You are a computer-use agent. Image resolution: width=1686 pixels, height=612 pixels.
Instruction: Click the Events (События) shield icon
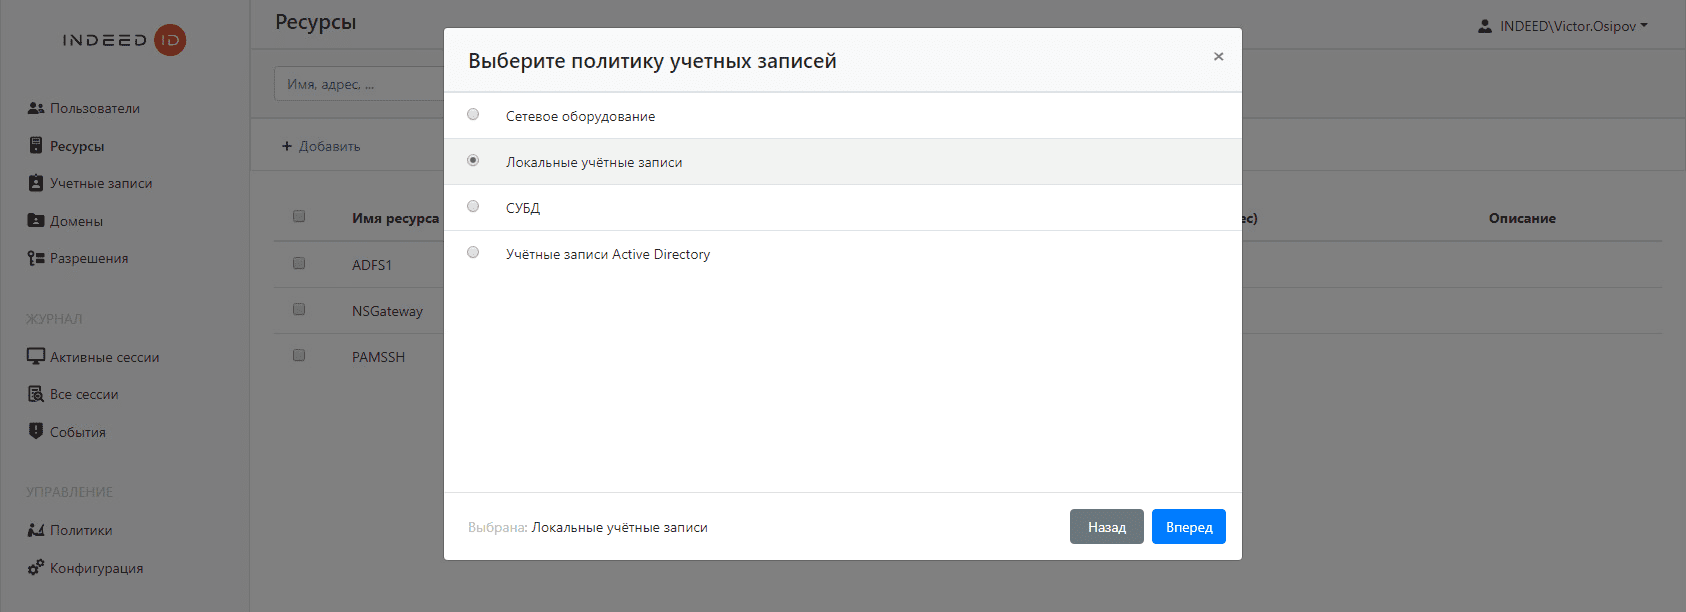[36, 432]
